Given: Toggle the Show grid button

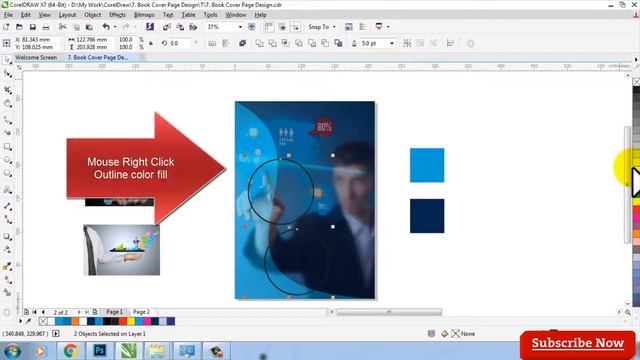Looking at the screenshot, I should (x=282, y=27).
